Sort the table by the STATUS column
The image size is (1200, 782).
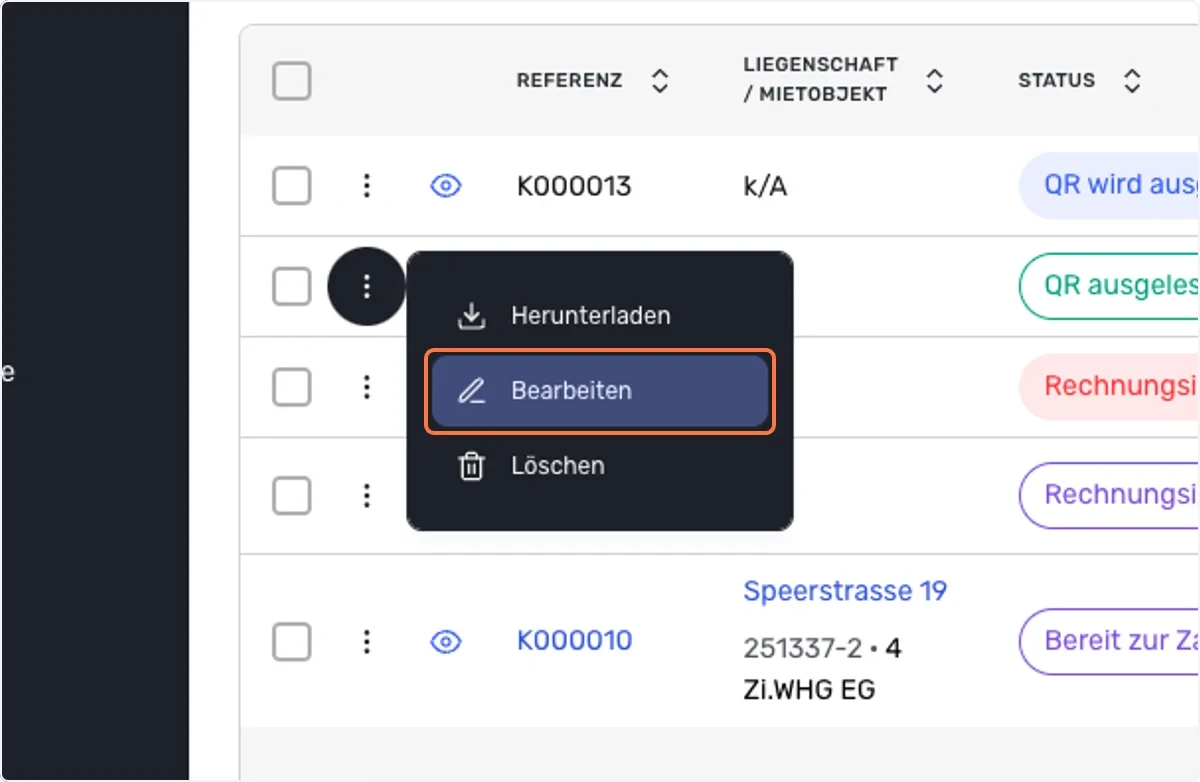coord(1132,81)
